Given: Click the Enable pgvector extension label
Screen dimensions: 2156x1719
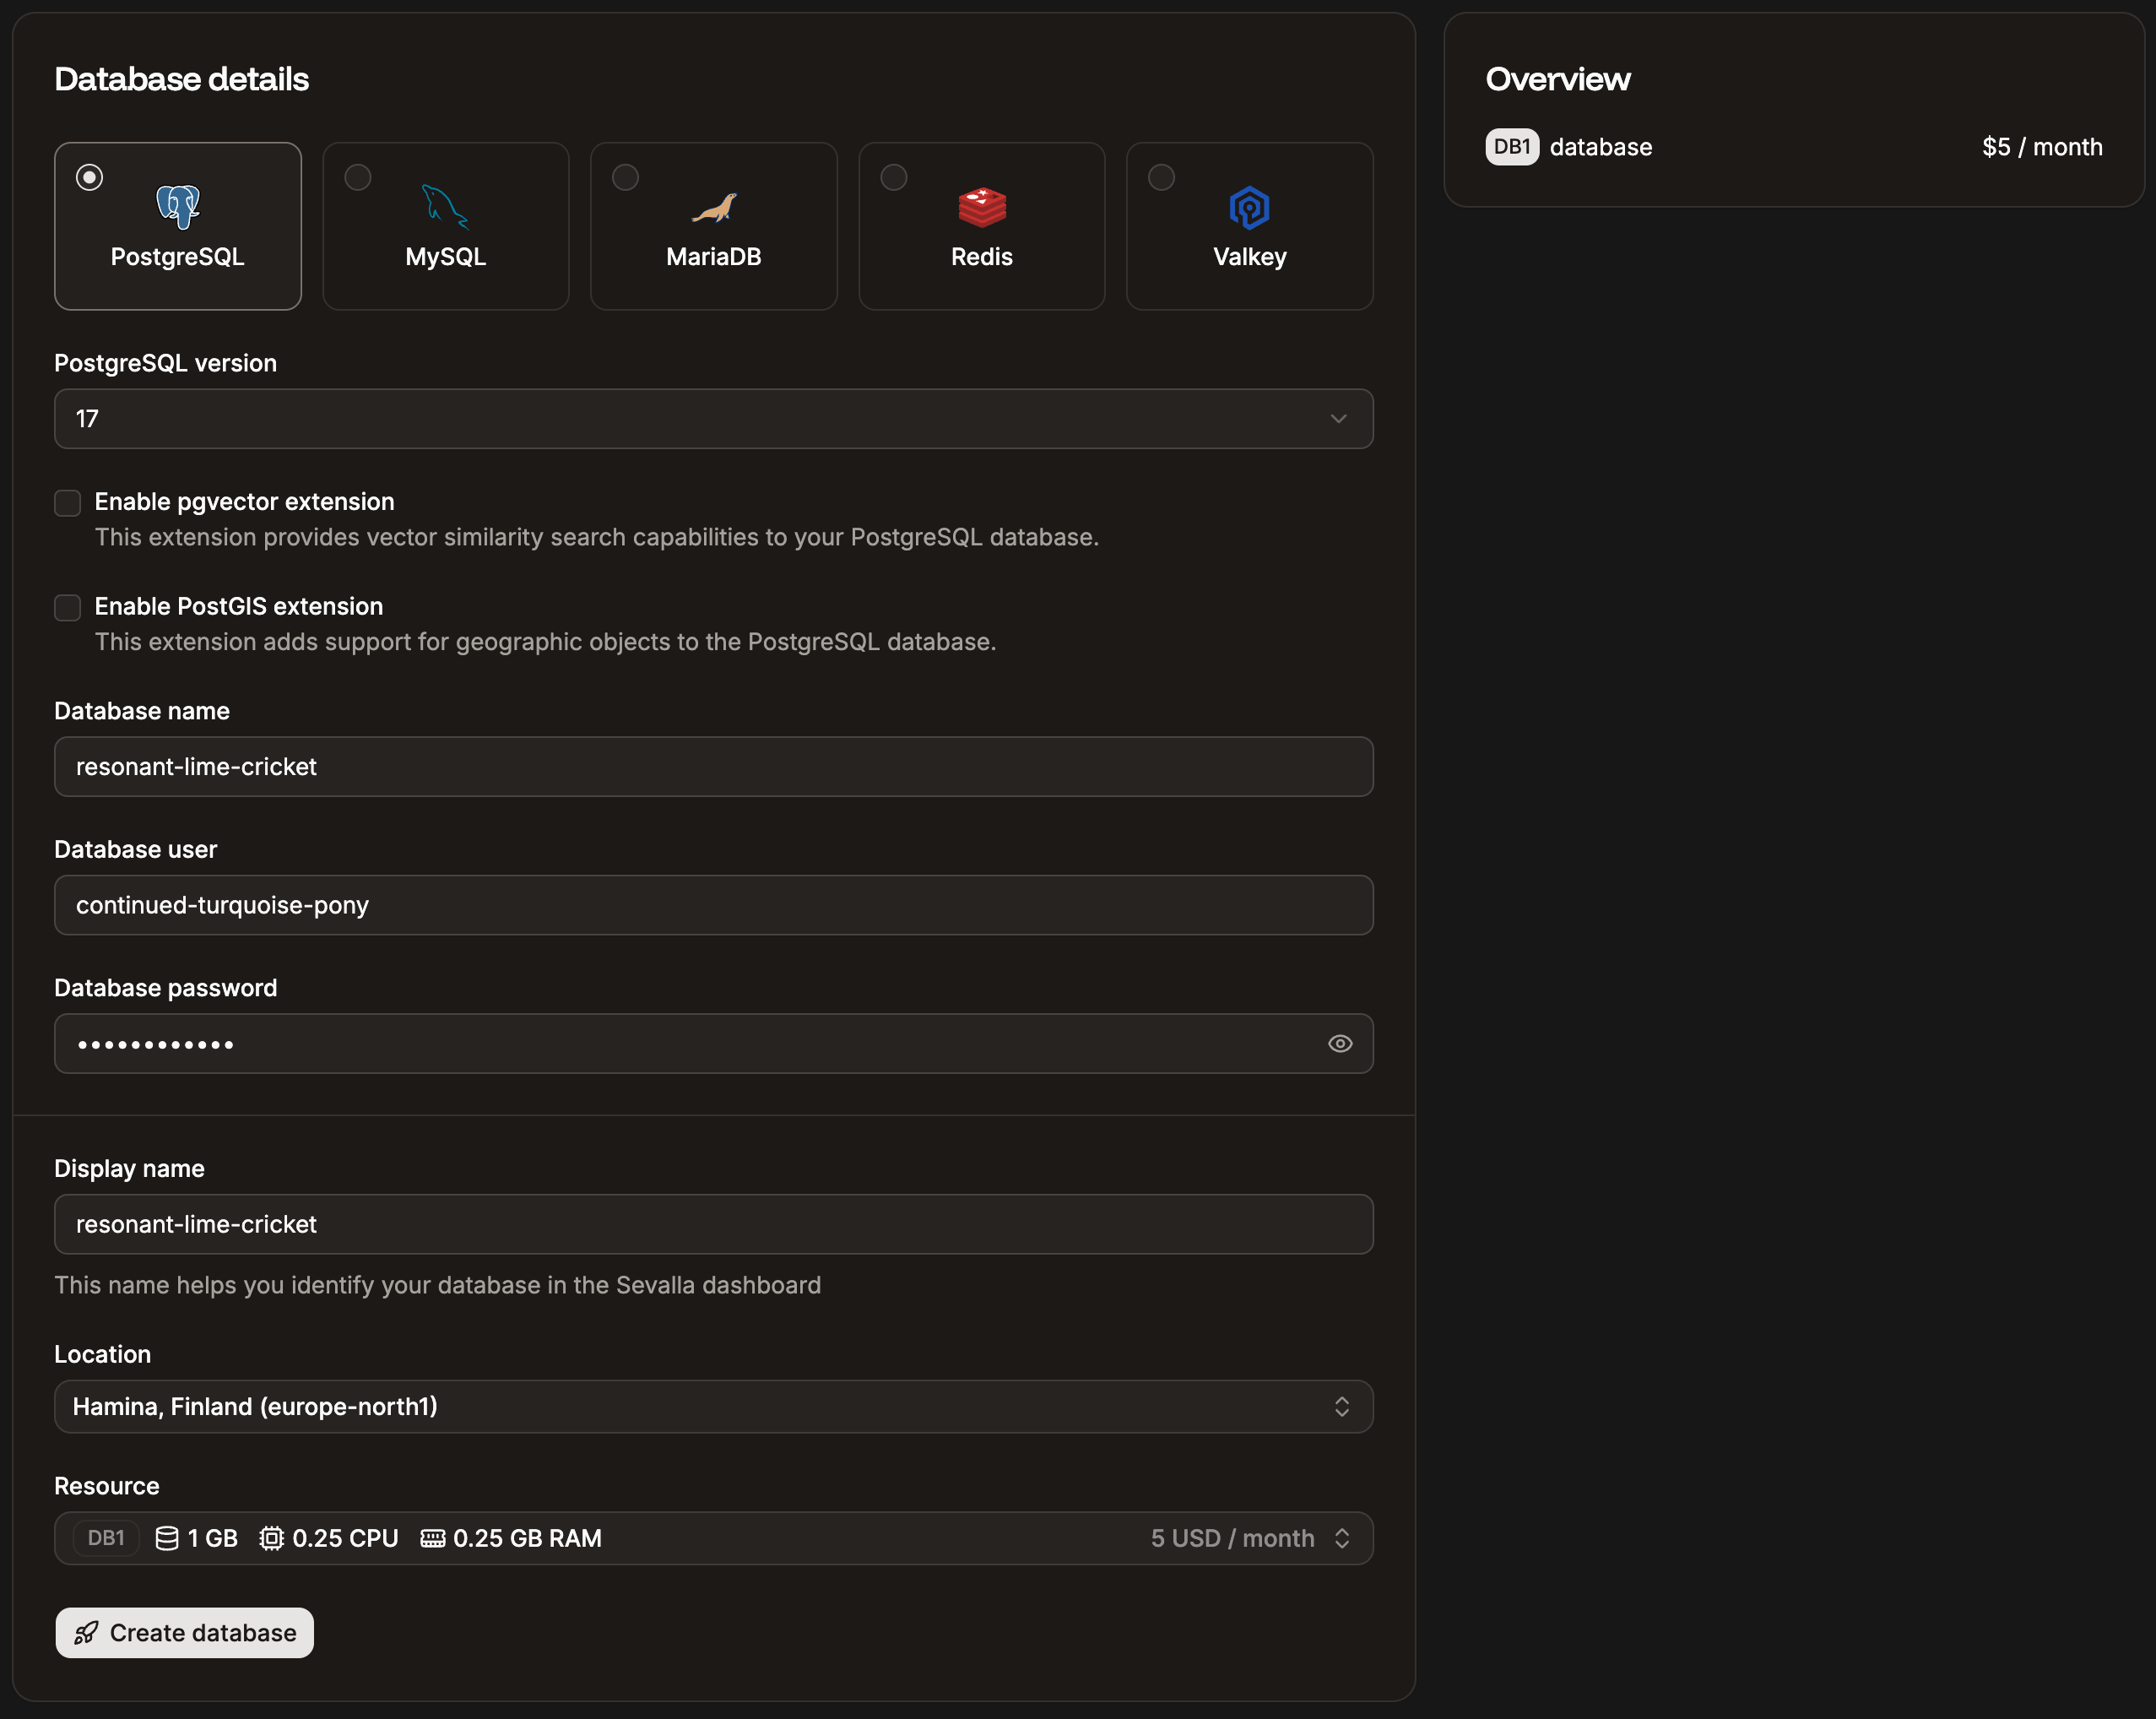Looking at the screenshot, I should 244,502.
